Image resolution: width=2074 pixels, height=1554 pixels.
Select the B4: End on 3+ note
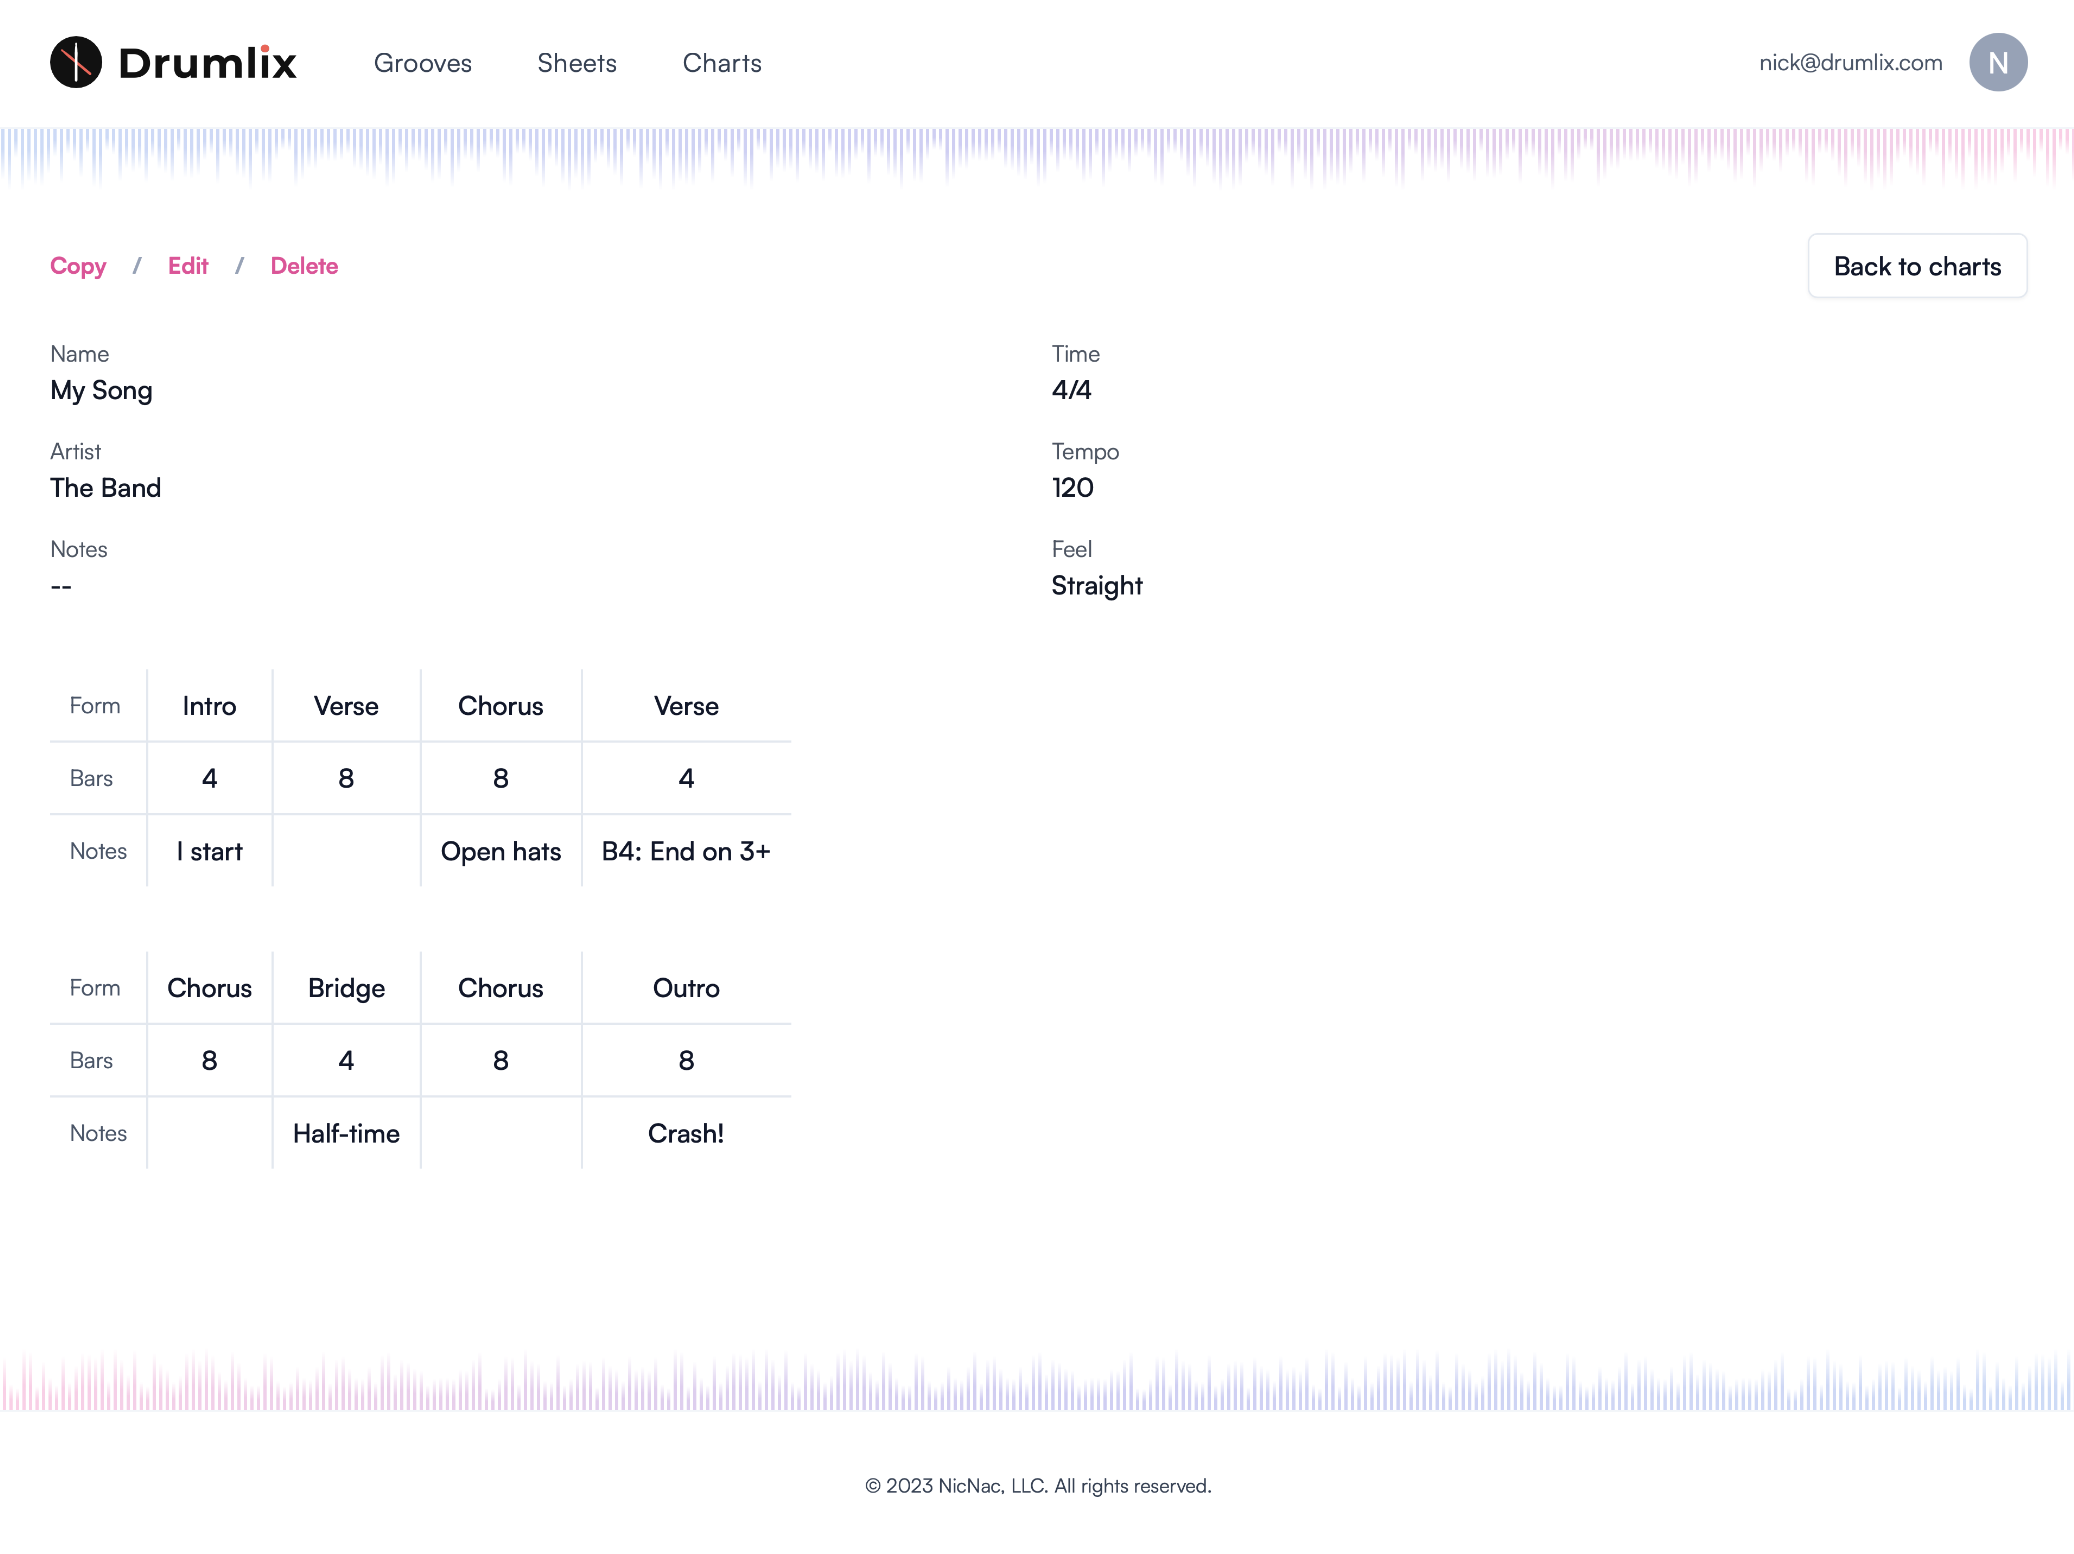[686, 851]
